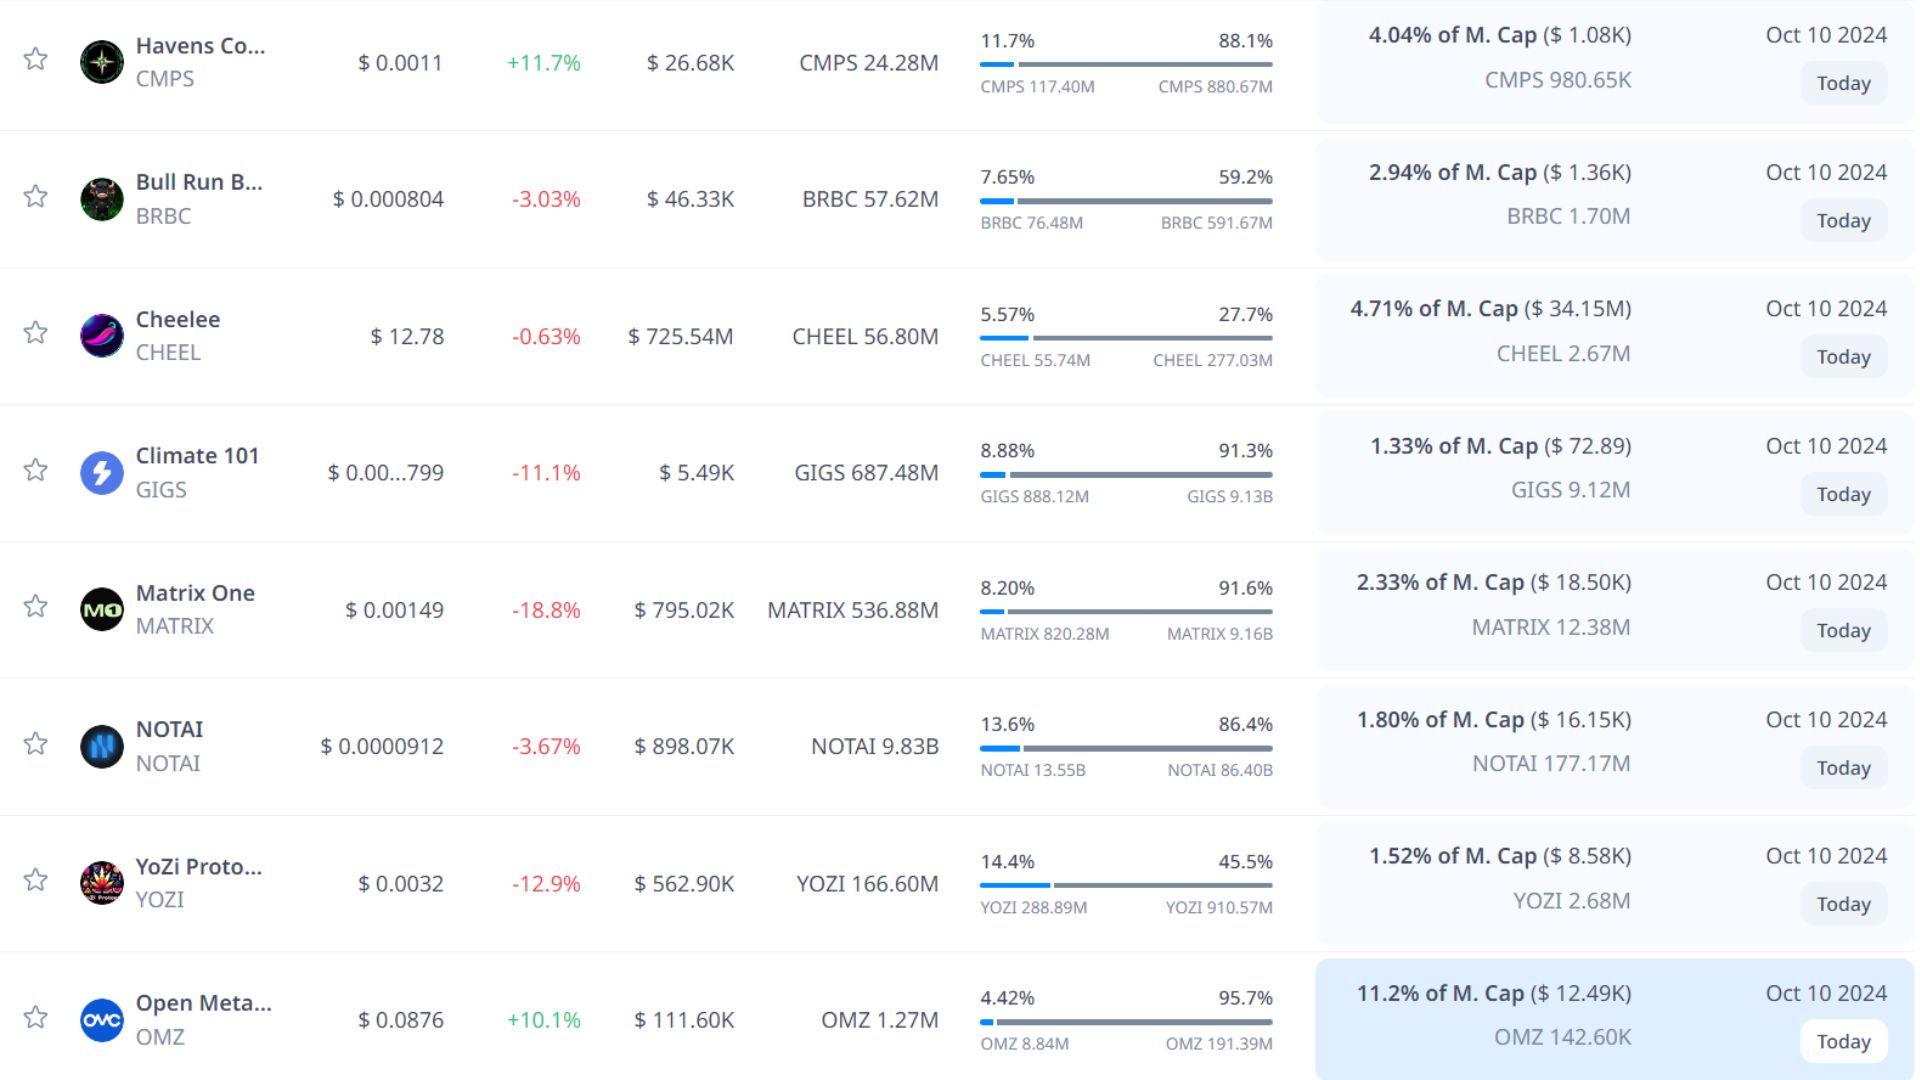Click the Open Meta OMZ coin logo
This screenshot has width=1920, height=1080.
[x=102, y=1020]
